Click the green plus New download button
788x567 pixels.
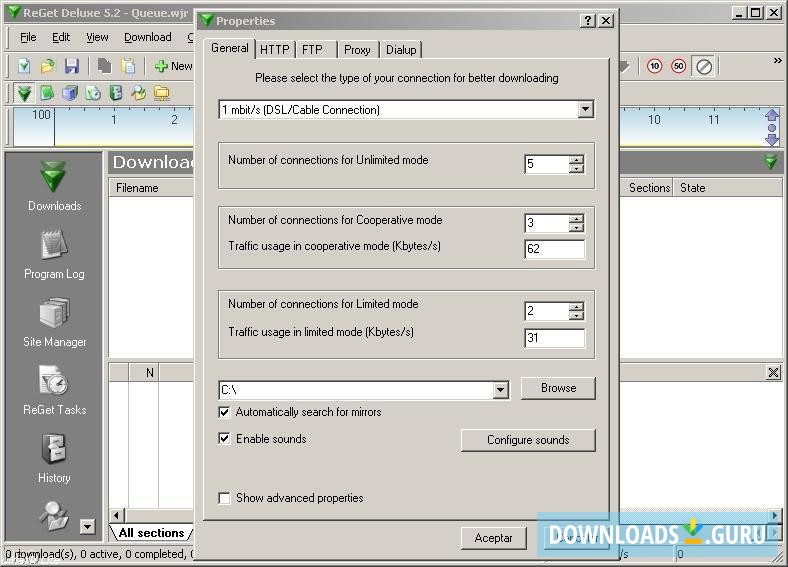[x=173, y=66]
